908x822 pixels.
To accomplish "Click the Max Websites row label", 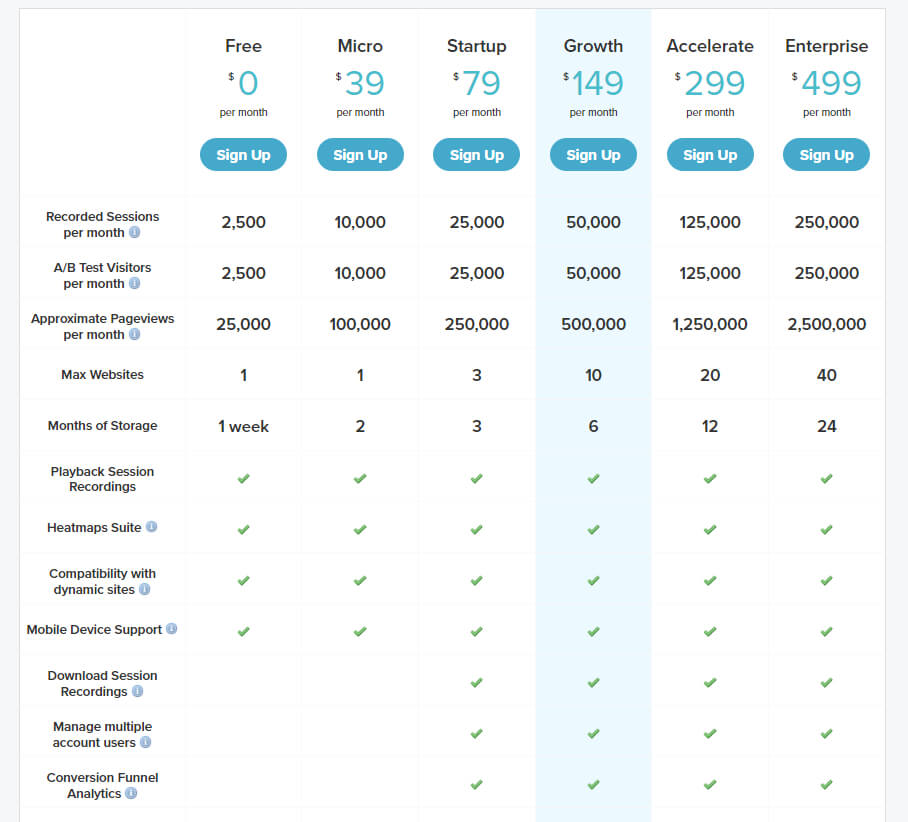I will (102, 375).
